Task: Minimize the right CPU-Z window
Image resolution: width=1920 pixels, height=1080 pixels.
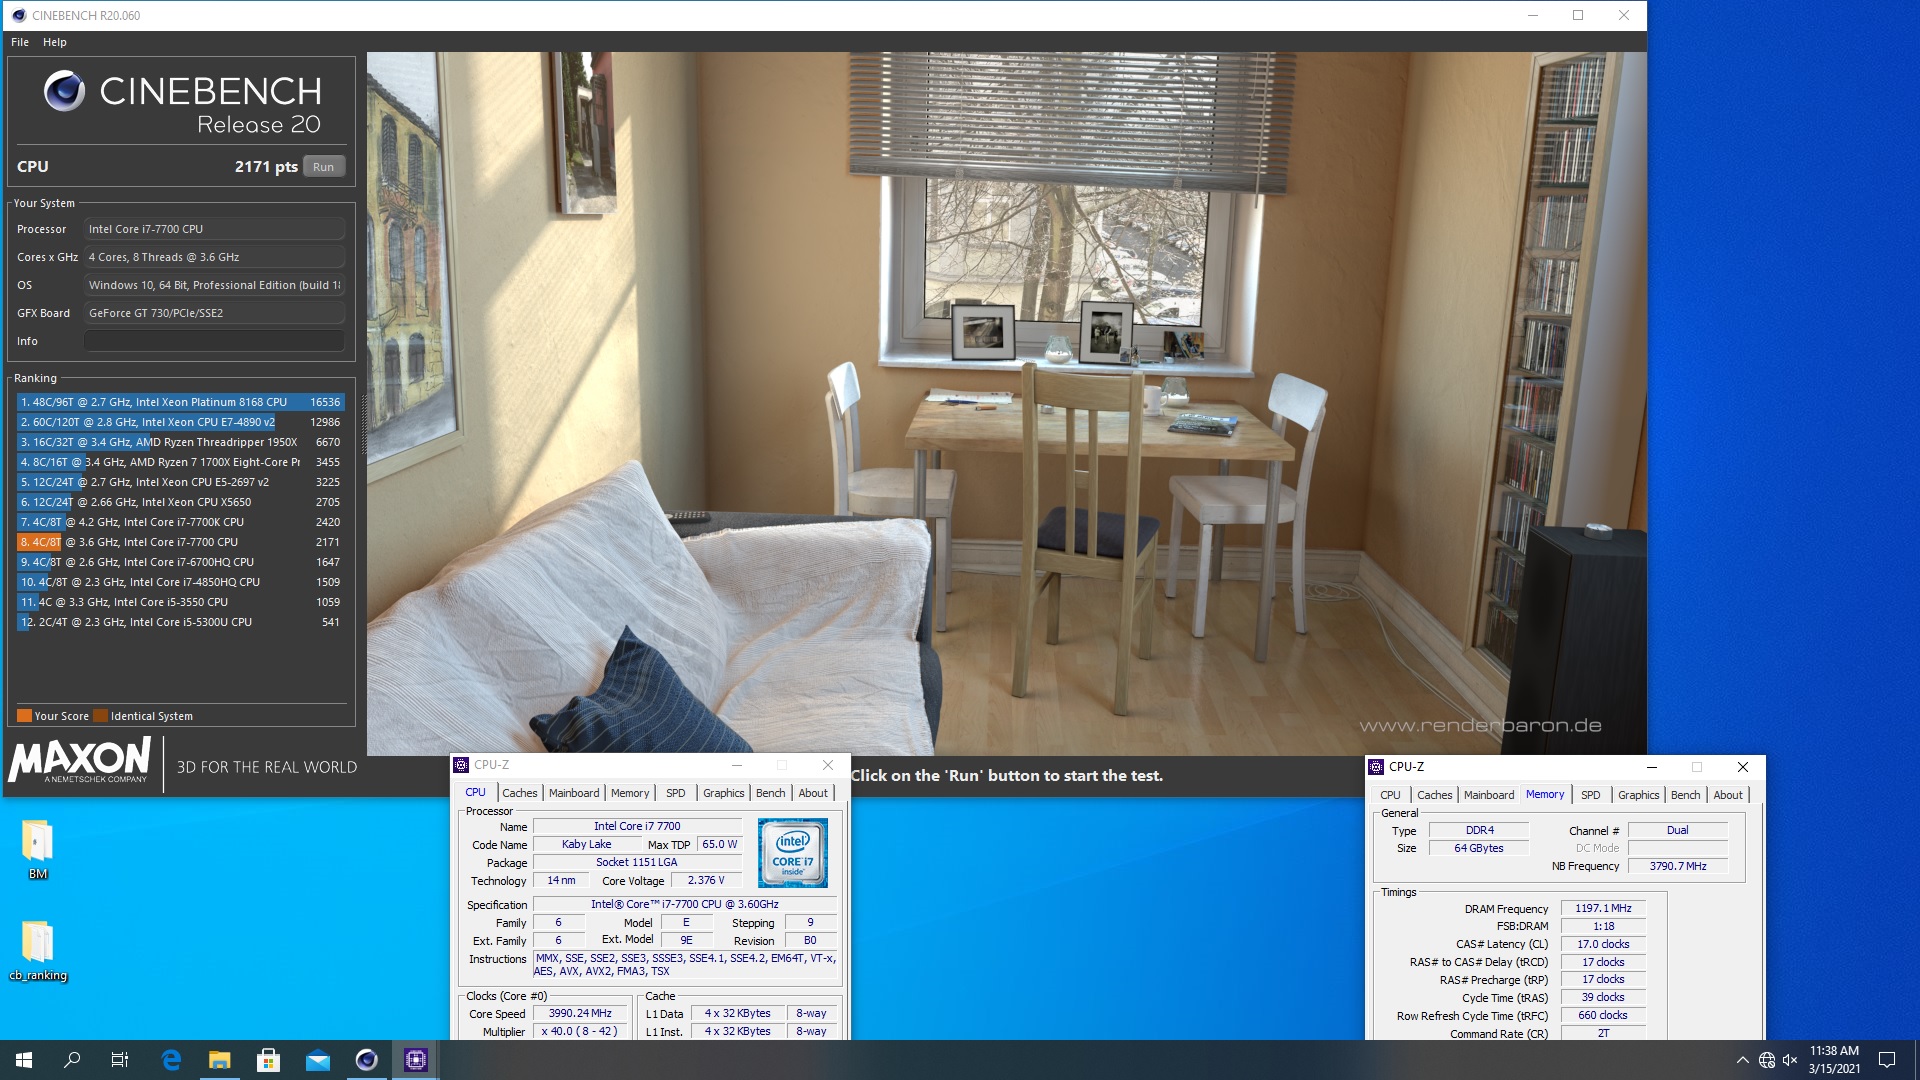Action: pos(1652,767)
